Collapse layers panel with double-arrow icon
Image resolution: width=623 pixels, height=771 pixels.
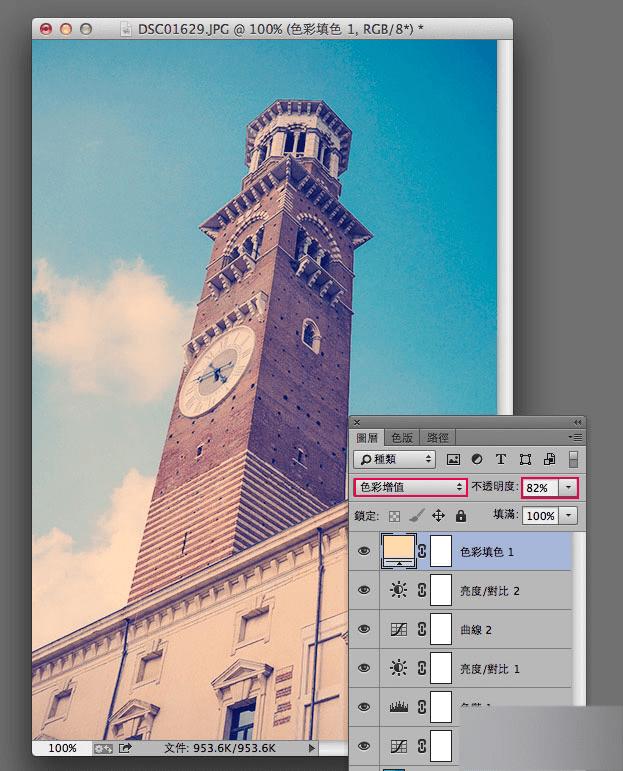pos(577,422)
